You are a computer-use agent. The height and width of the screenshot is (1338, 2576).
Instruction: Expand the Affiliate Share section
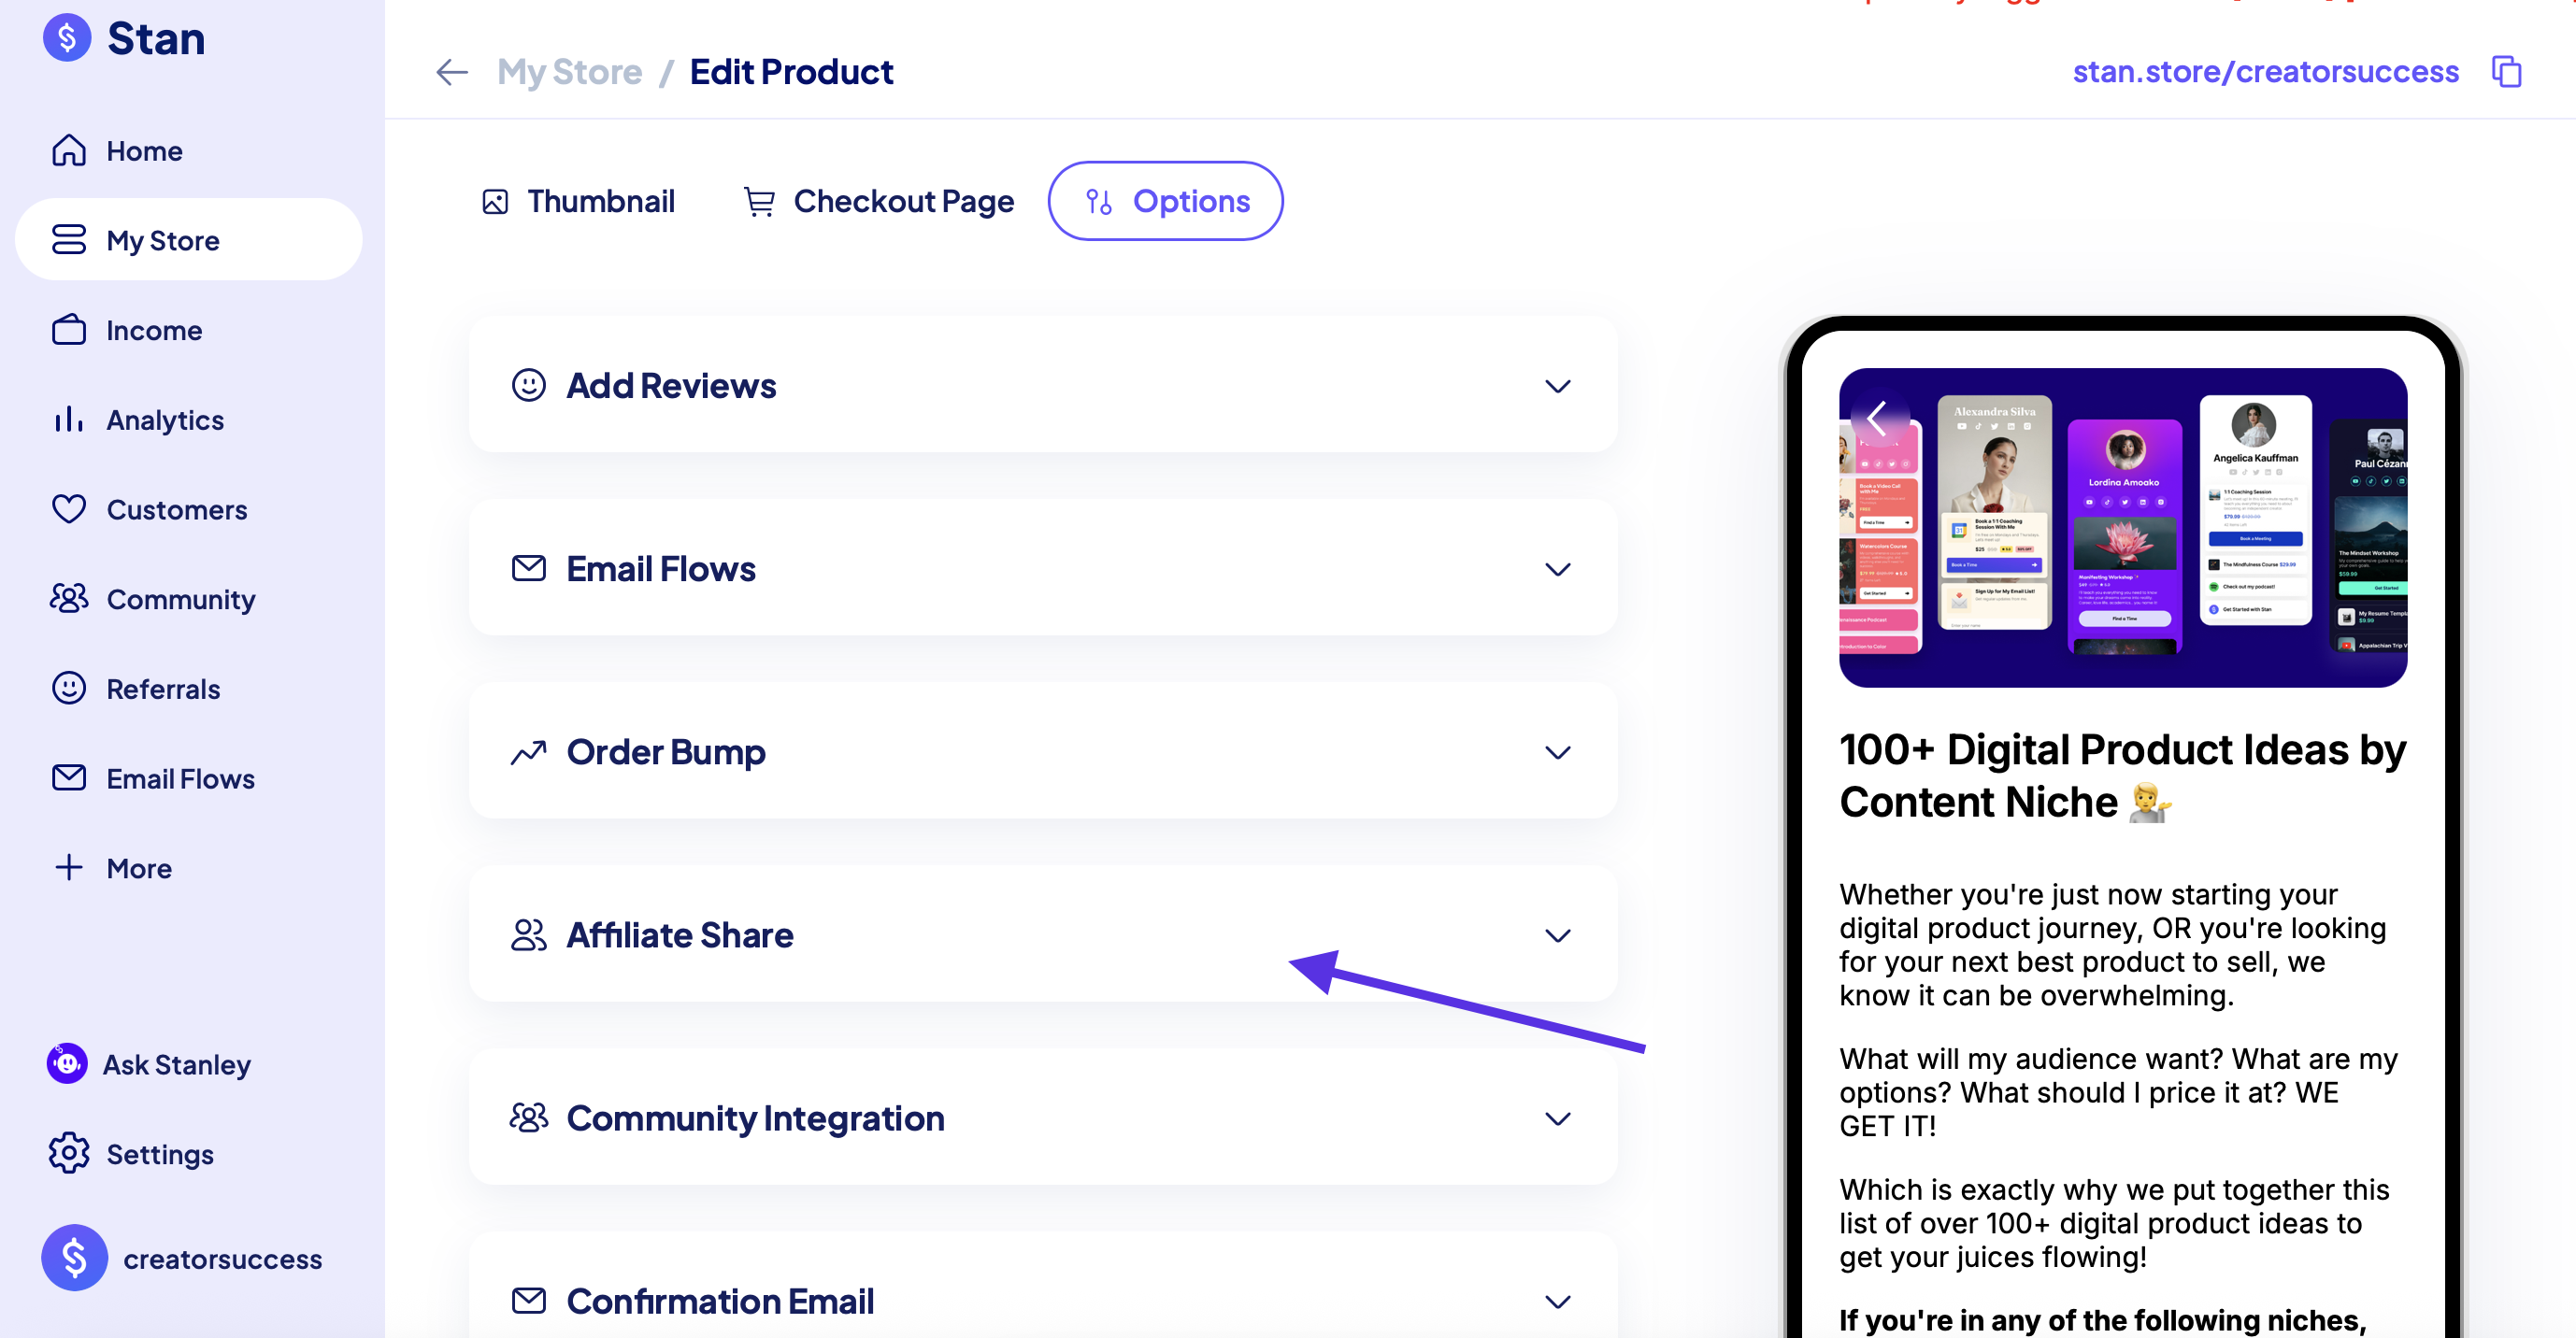pyautogui.click(x=1042, y=935)
